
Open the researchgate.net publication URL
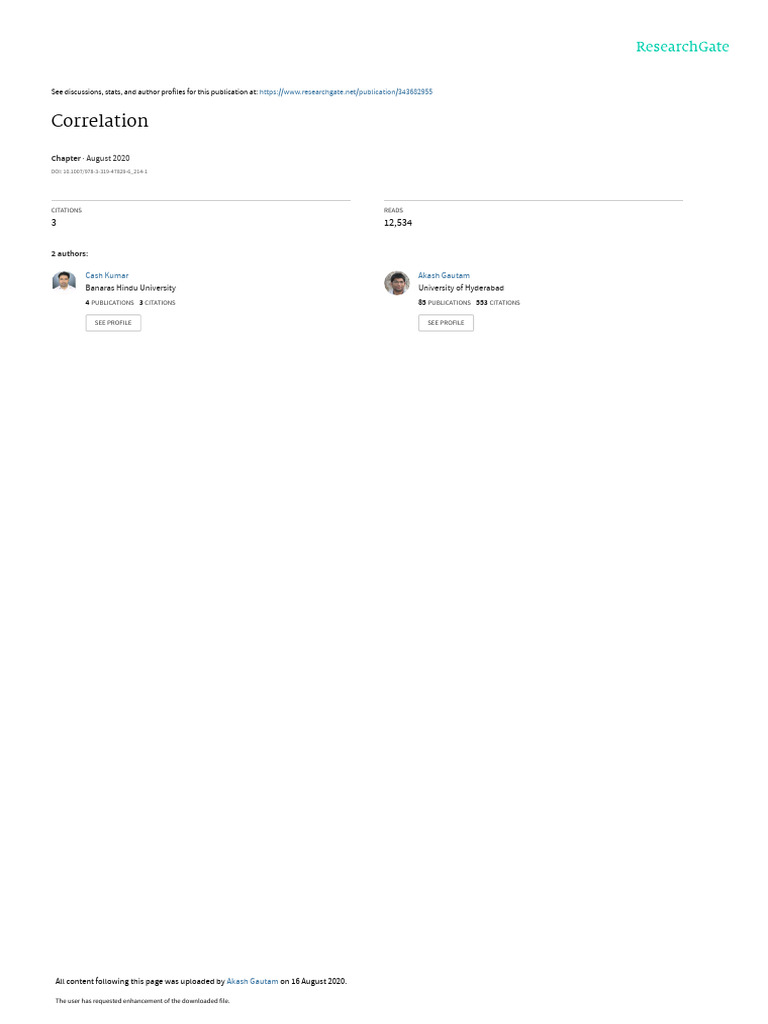[x=345, y=92]
